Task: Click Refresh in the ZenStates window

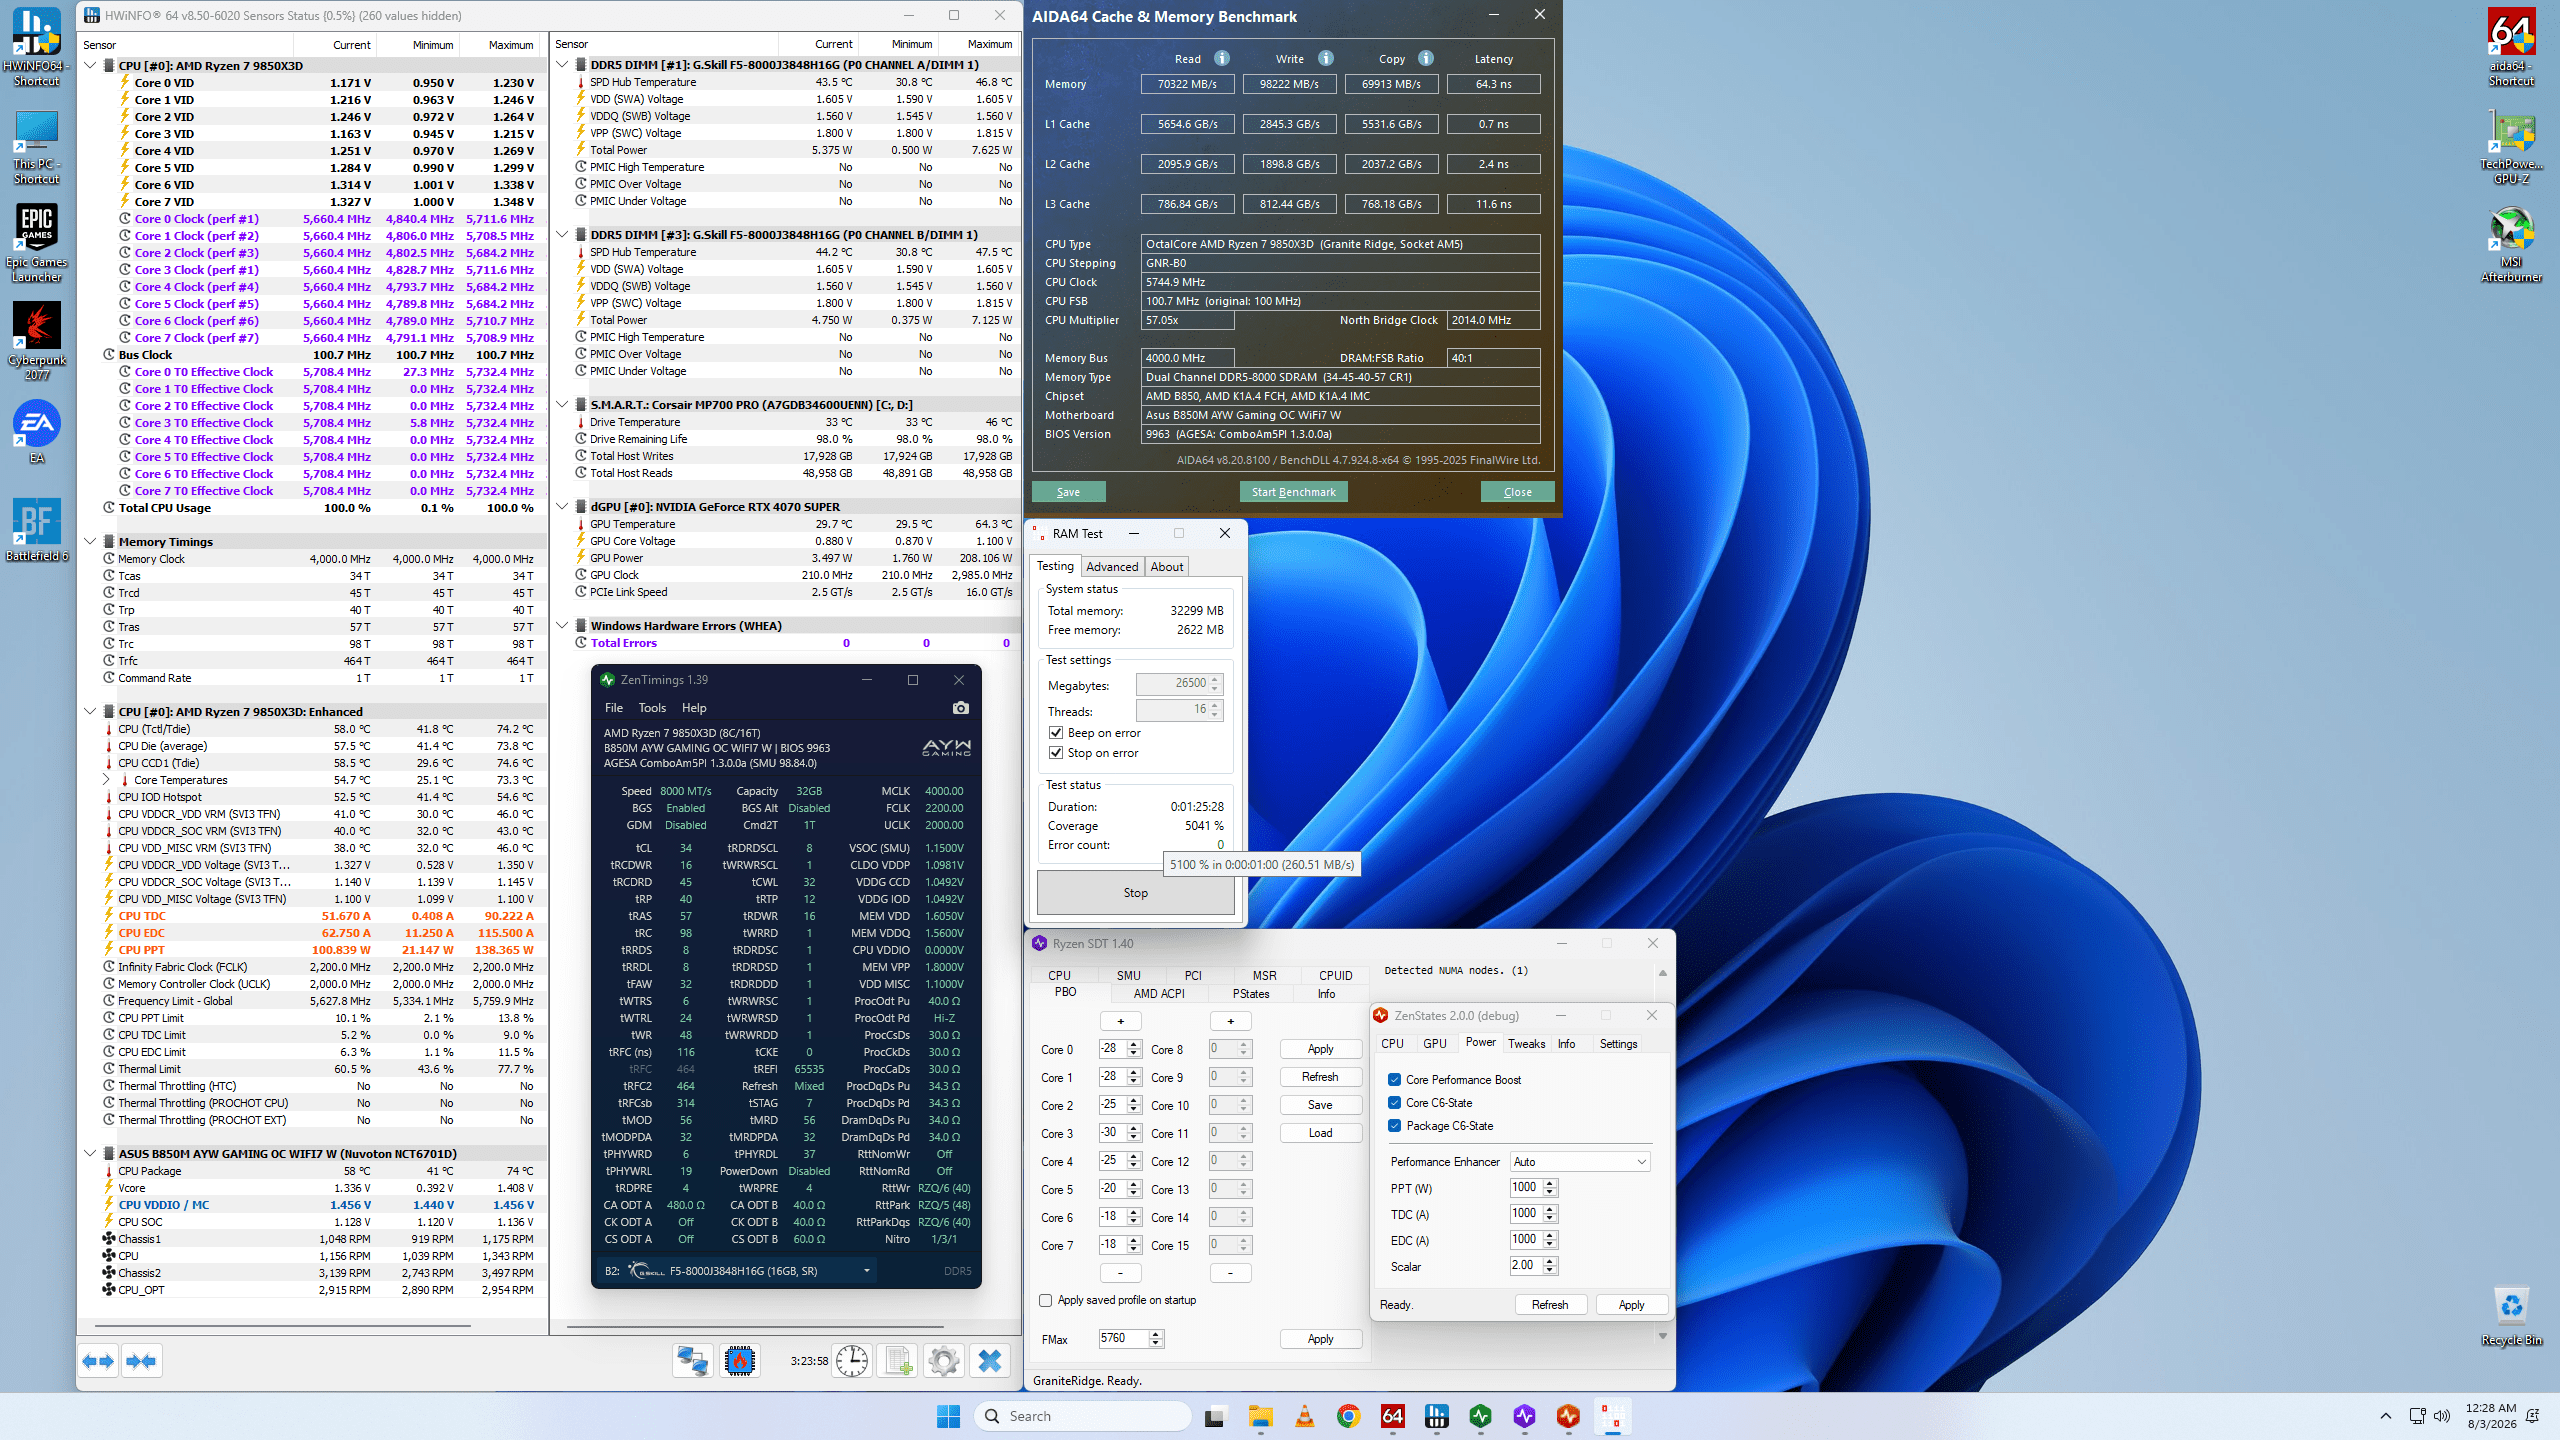Action: point(1550,1305)
